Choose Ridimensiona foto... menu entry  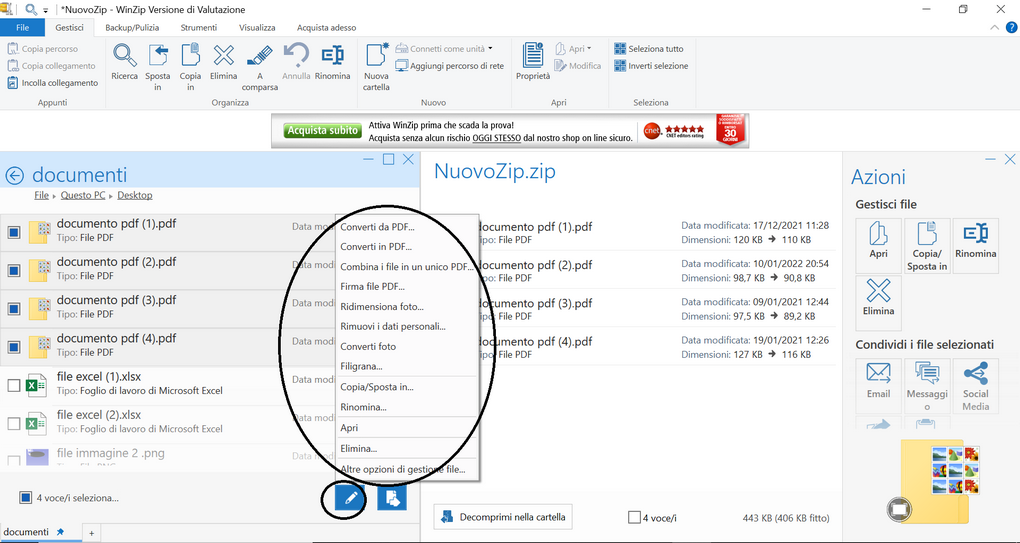tap(407, 307)
